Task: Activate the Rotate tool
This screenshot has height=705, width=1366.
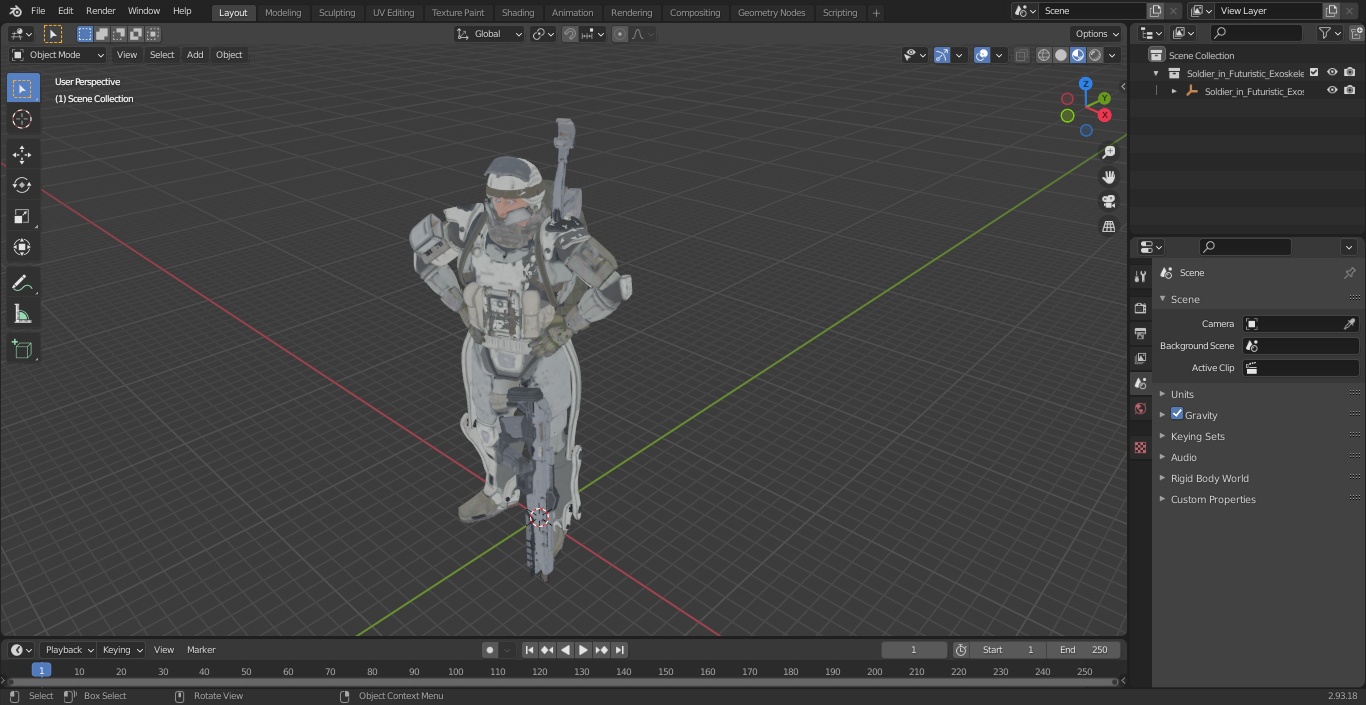Action: pos(22,185)
